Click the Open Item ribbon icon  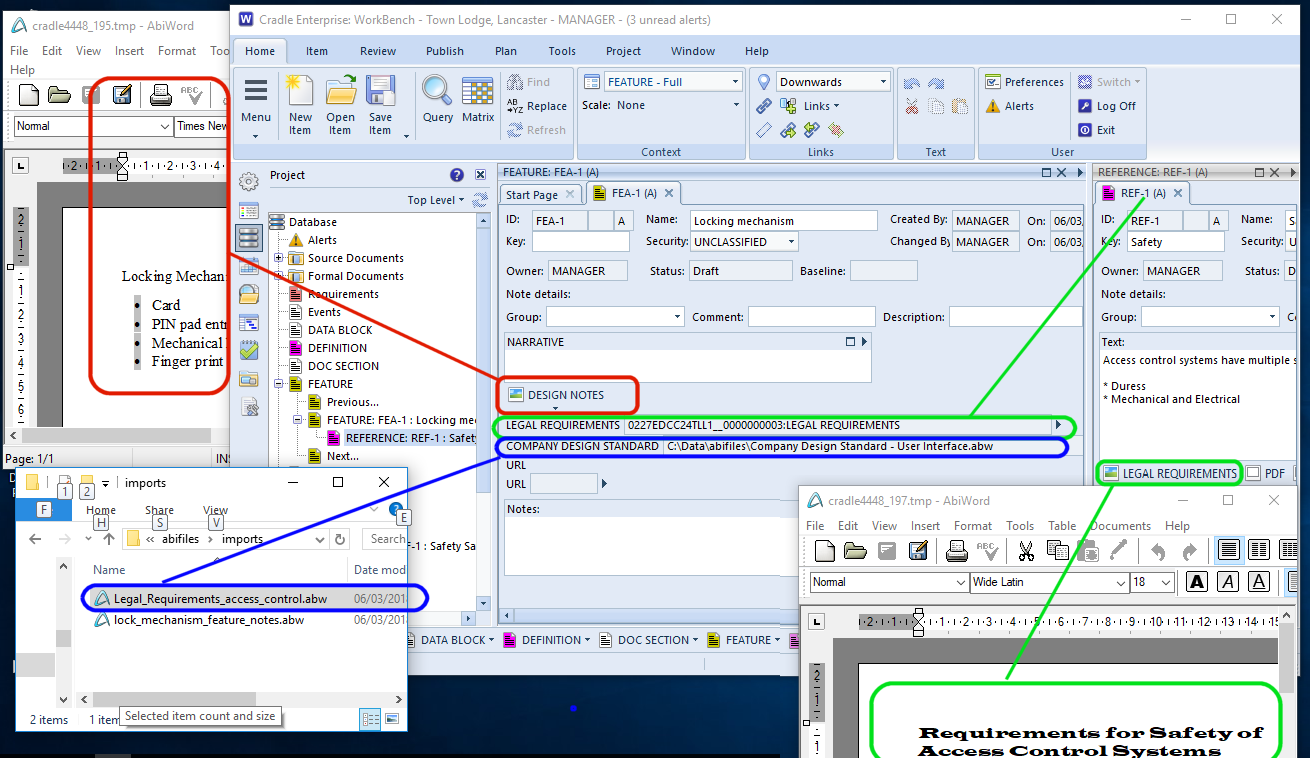[340, 105]
